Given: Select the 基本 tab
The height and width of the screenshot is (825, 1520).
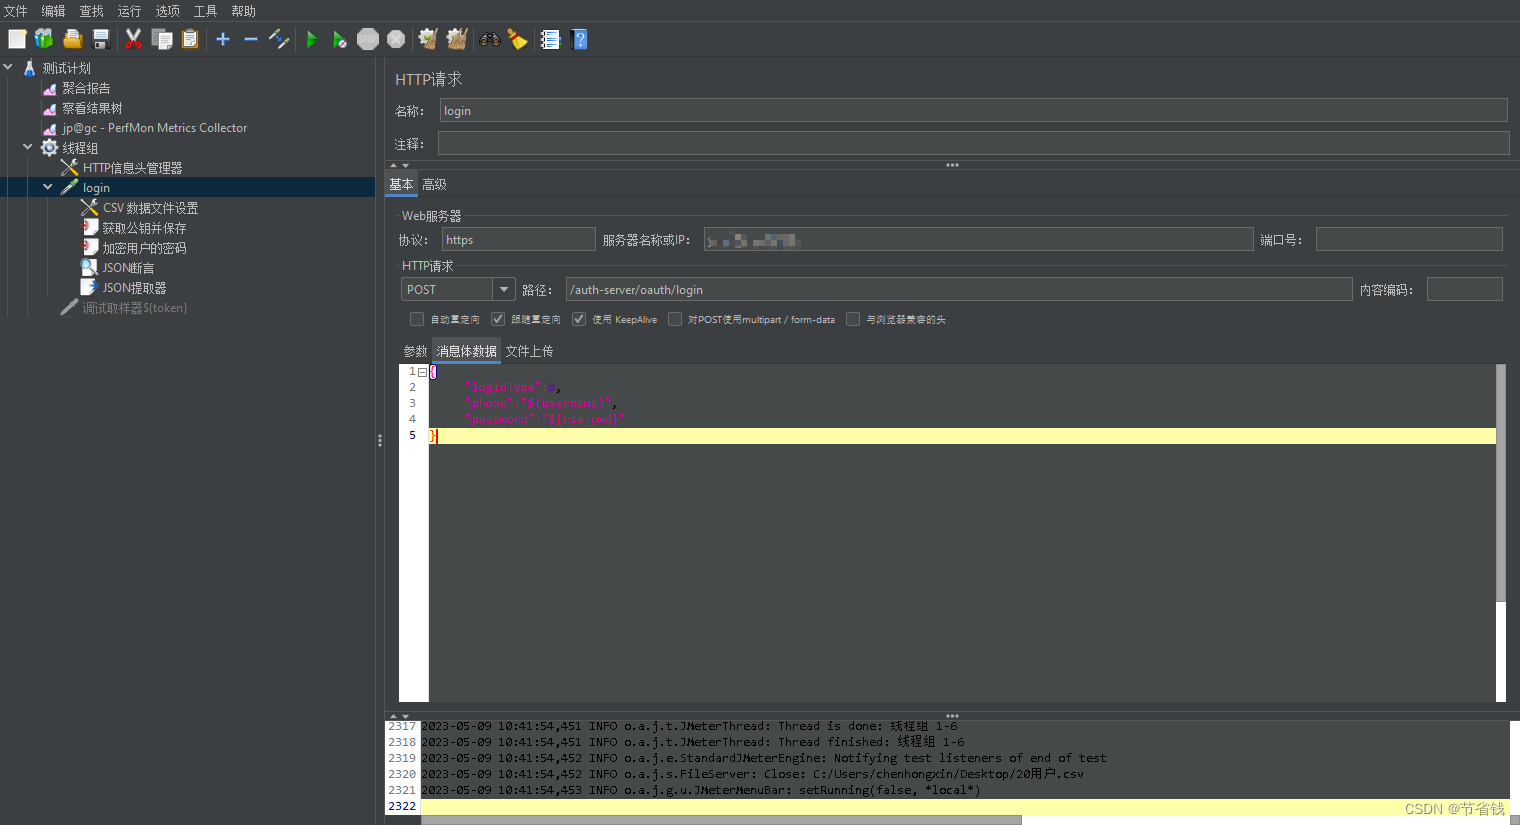Looking at the screenshot, I should click(x=401, y=184).
